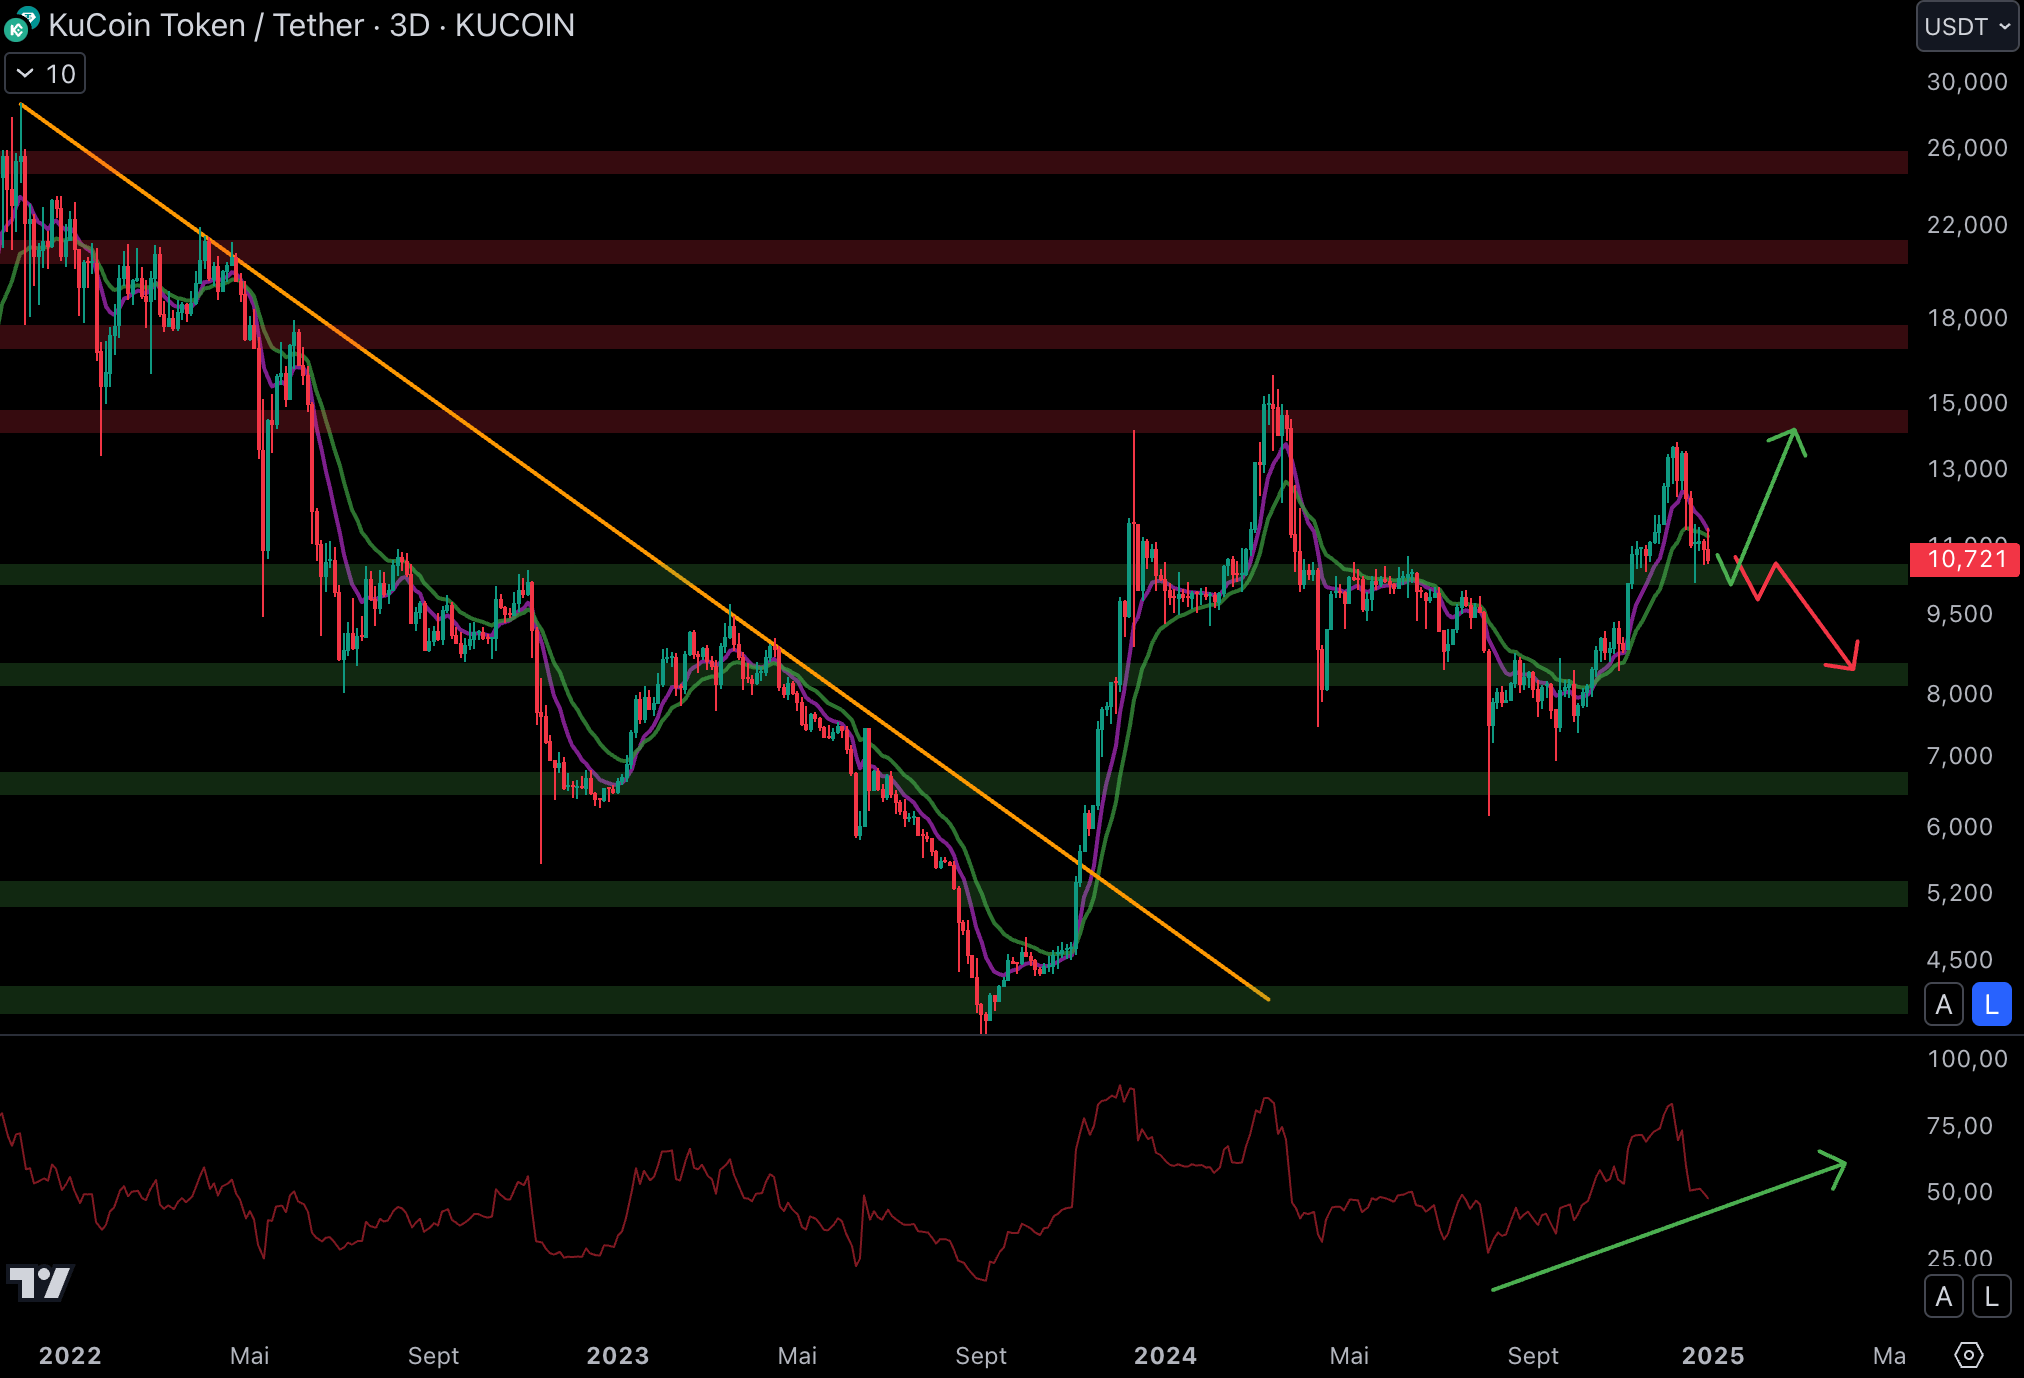This screenshot has width=2024, height=1378.
Task: Toggle auto scale 'A' on RSI pane
Action: coord(1943,1297)
